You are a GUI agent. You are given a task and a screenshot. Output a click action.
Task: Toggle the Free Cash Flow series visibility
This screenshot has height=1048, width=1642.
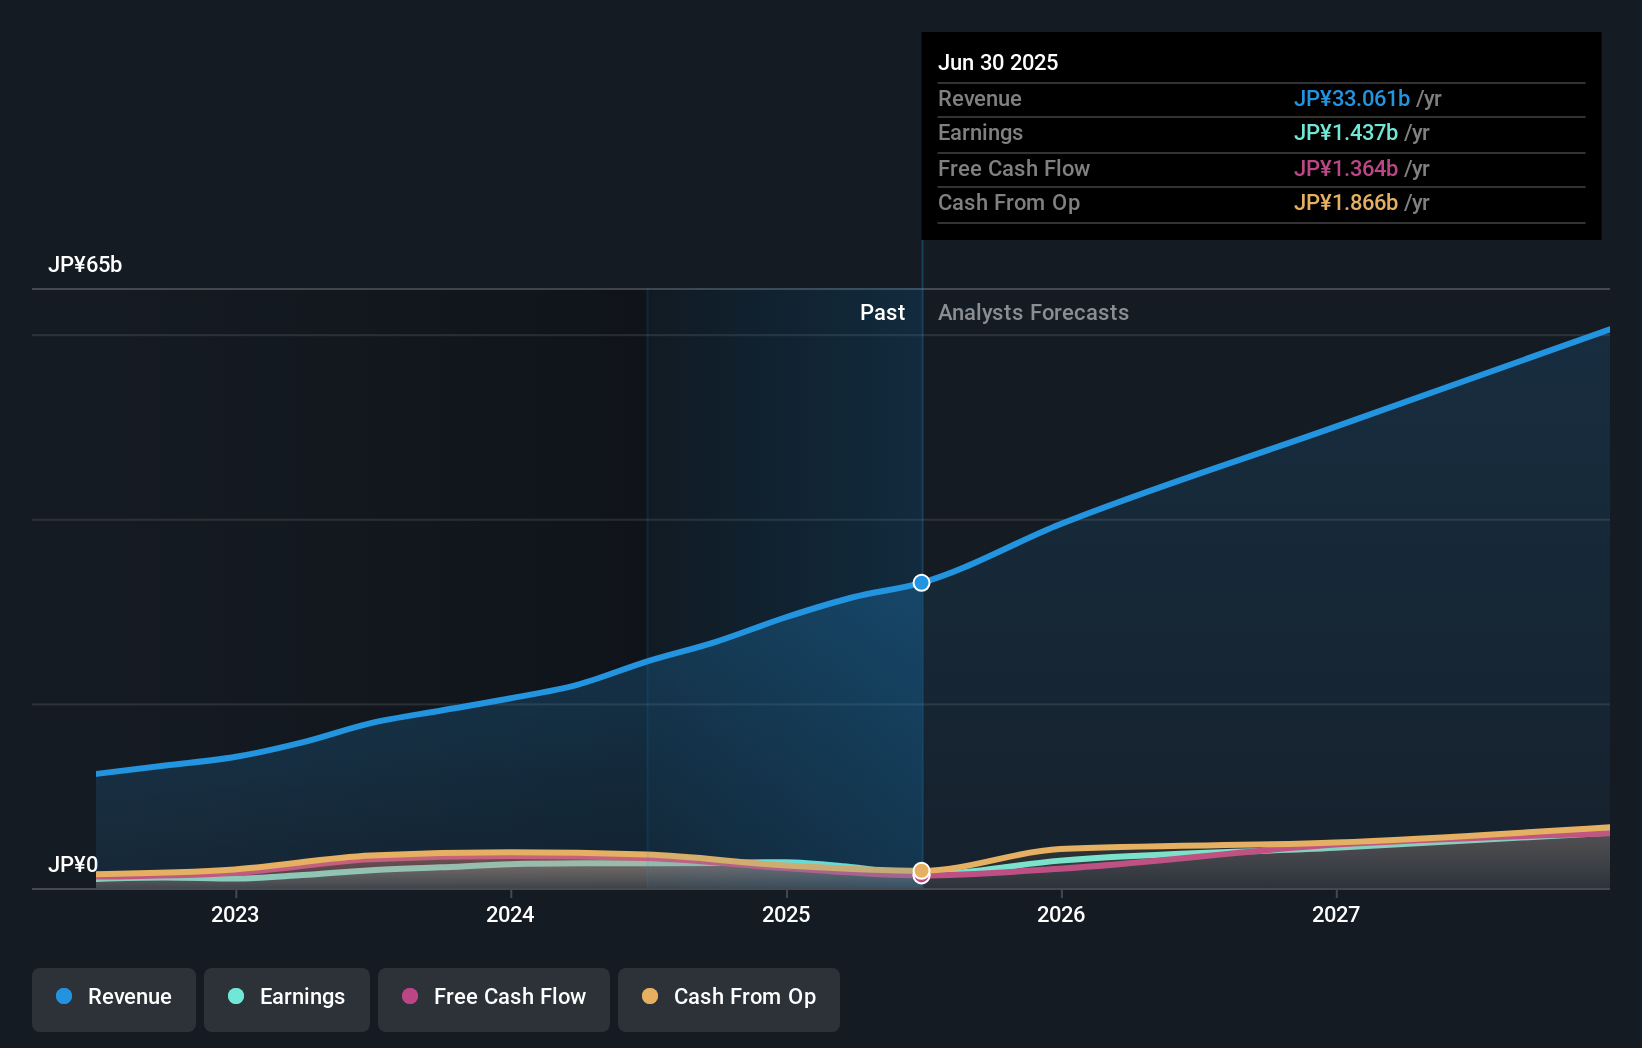(x=494, y=999)
